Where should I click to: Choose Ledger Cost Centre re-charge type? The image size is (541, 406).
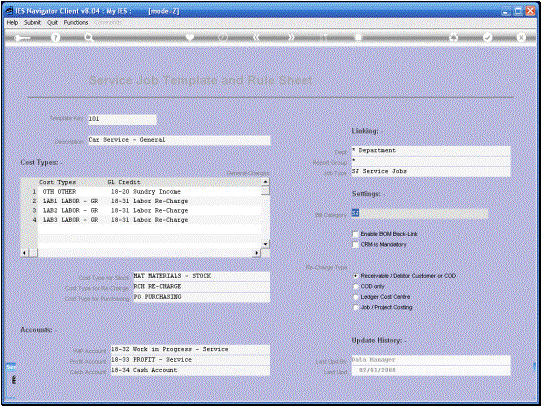356,297
